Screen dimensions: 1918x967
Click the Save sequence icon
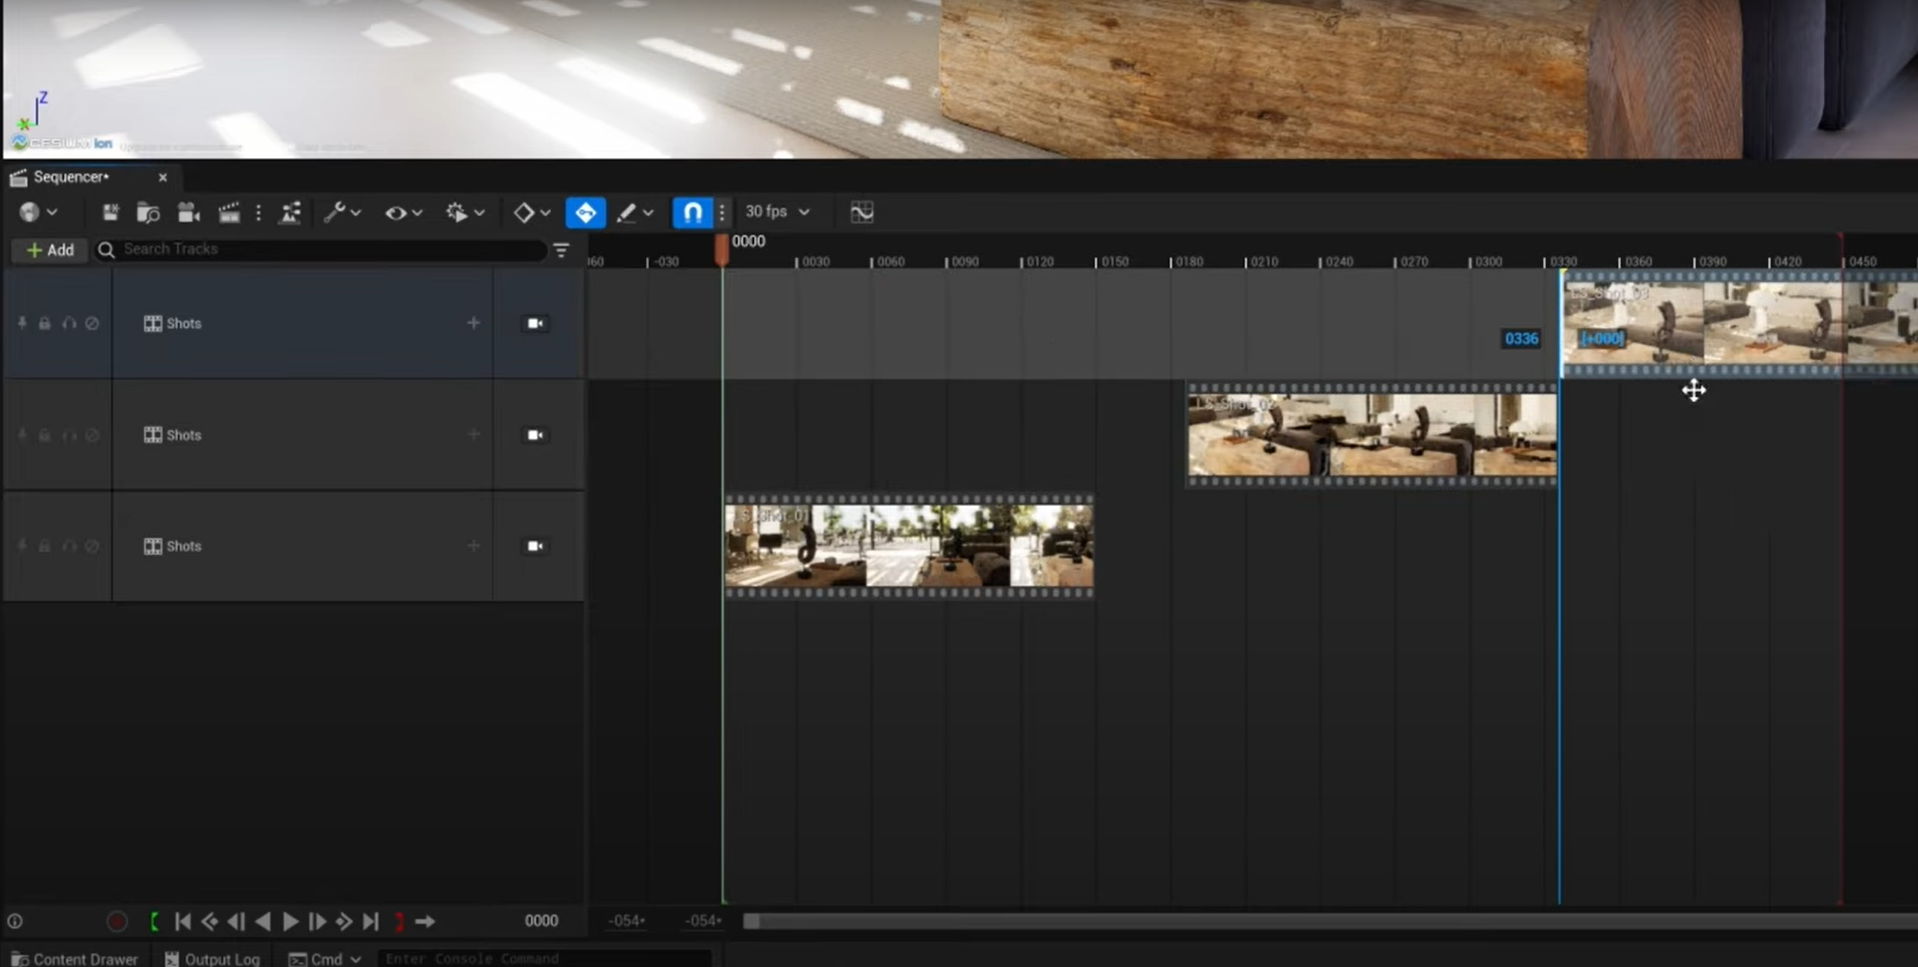[x=110, y=212]
